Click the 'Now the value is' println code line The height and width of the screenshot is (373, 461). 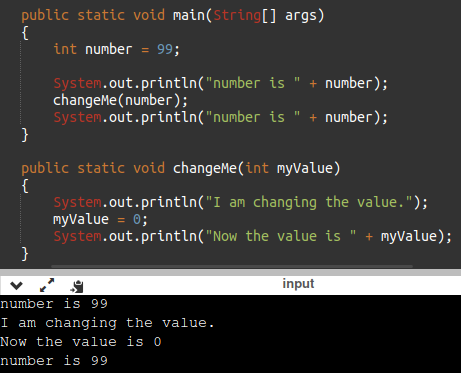253,236
